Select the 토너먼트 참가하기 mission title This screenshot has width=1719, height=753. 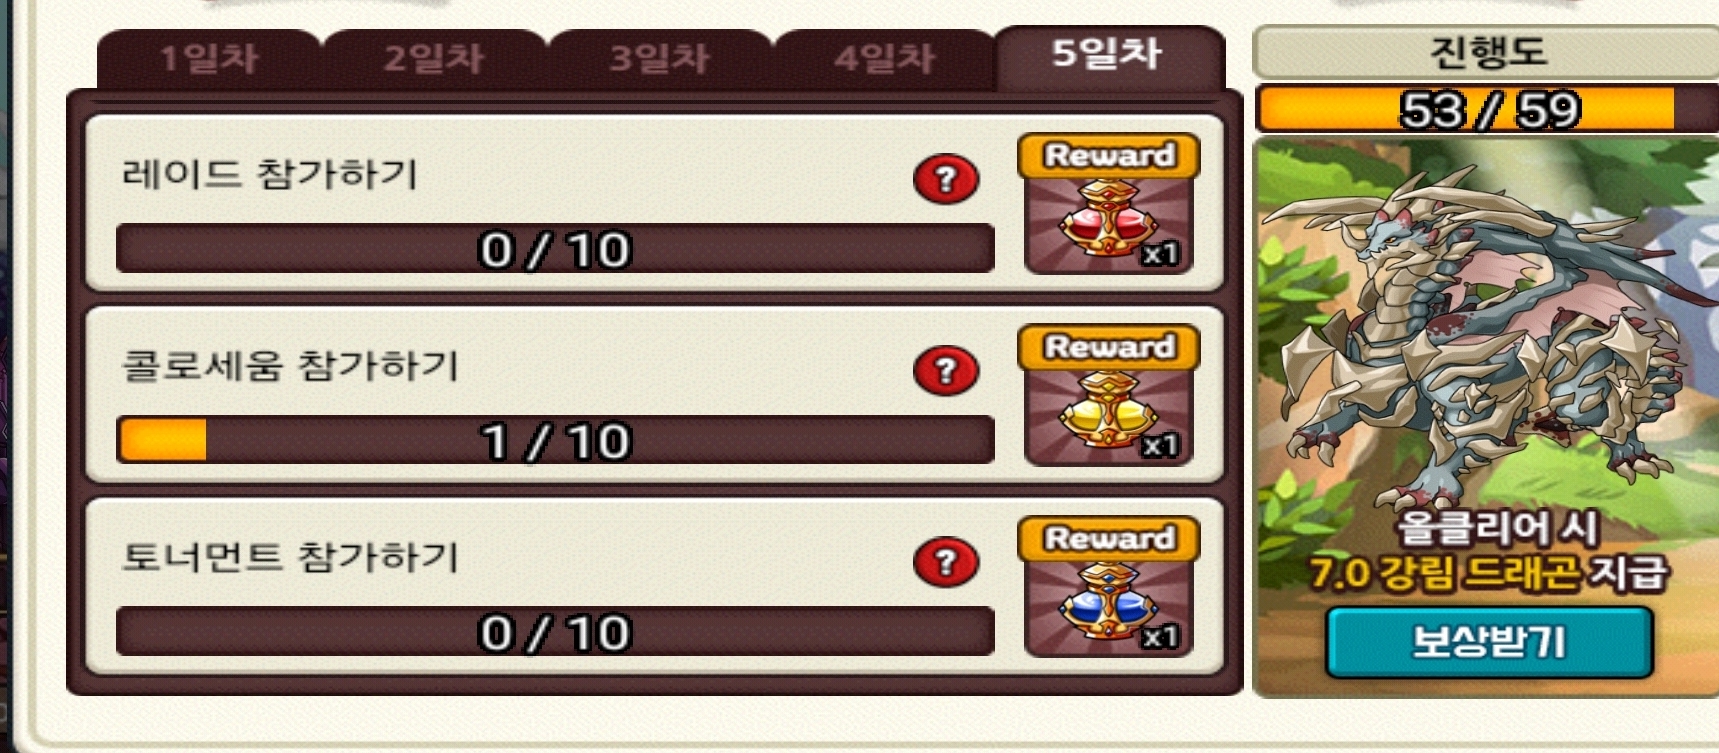(x=290, y=557)
